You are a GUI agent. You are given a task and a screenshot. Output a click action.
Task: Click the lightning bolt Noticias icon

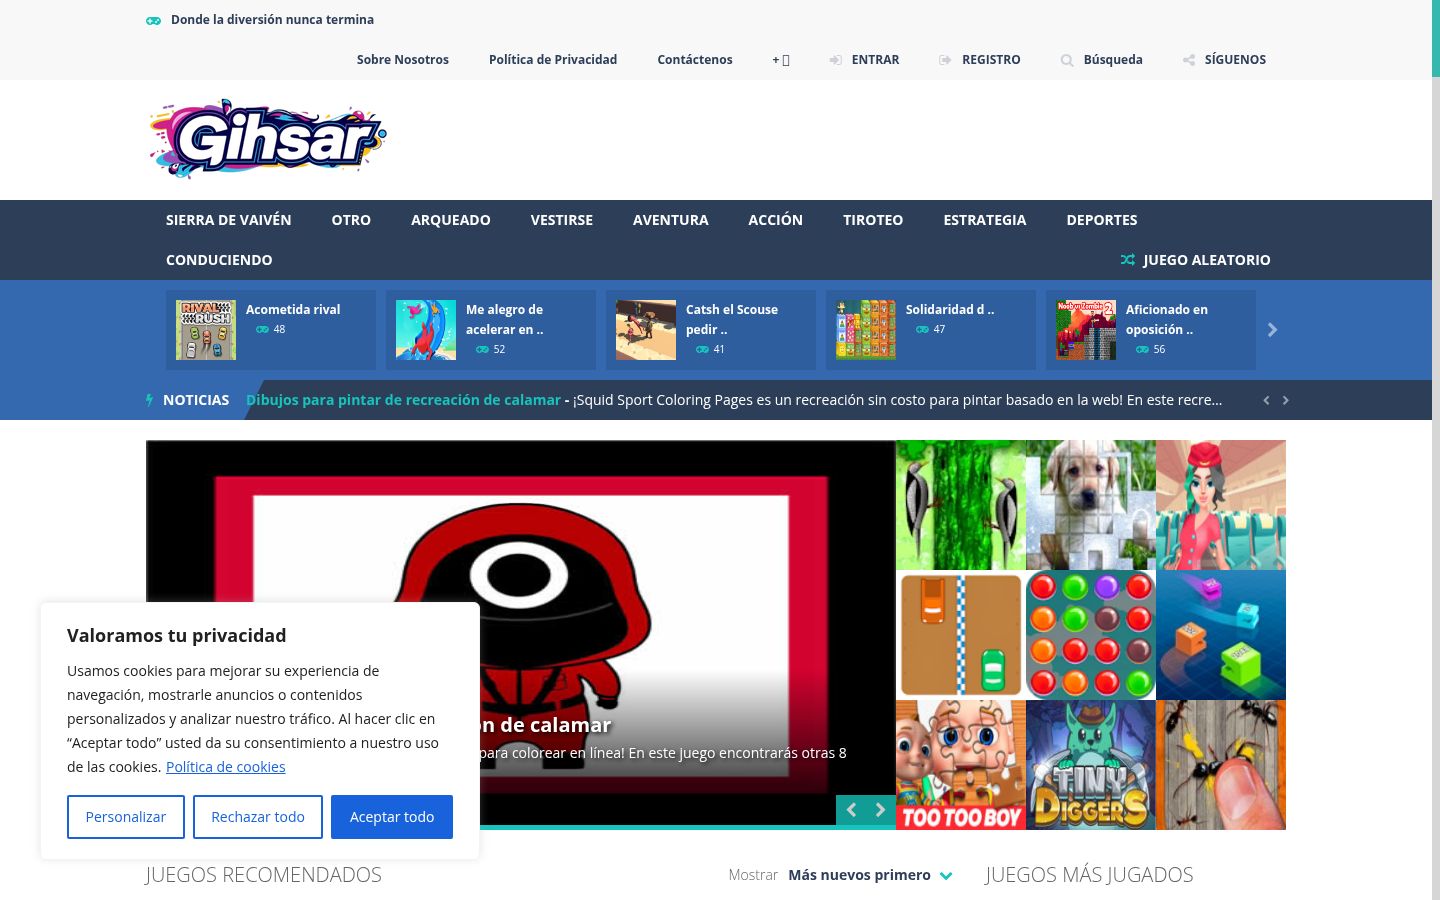click(150, 400)
